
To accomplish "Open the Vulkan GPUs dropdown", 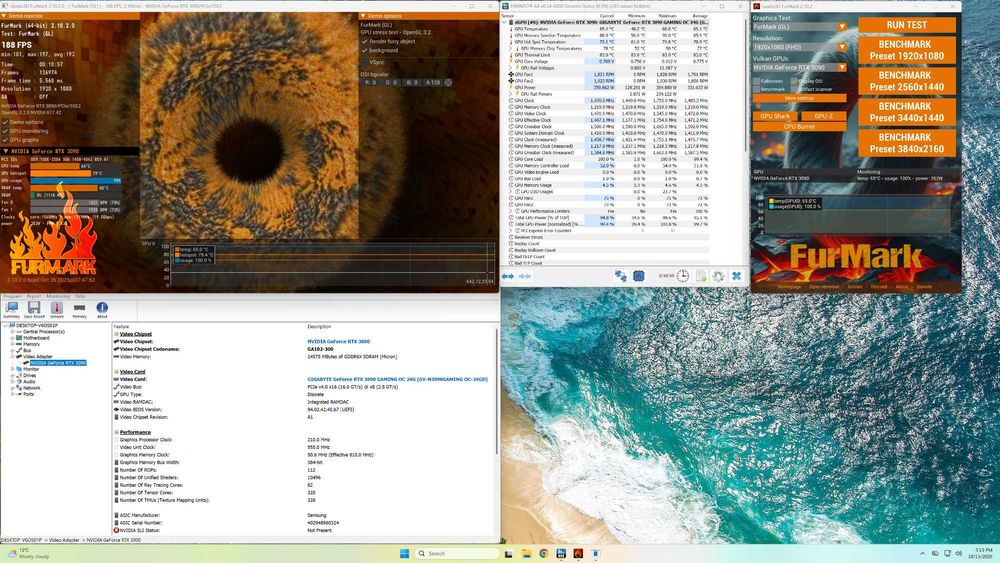I will tap(800, 67).
